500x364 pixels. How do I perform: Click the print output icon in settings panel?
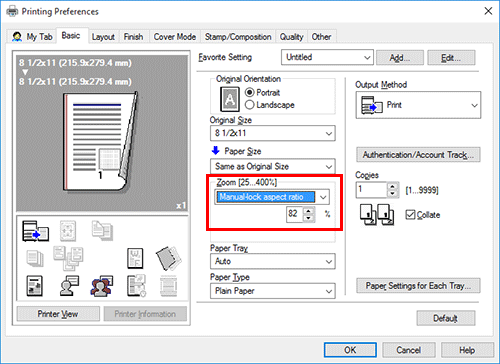click(x=35, y=231)
